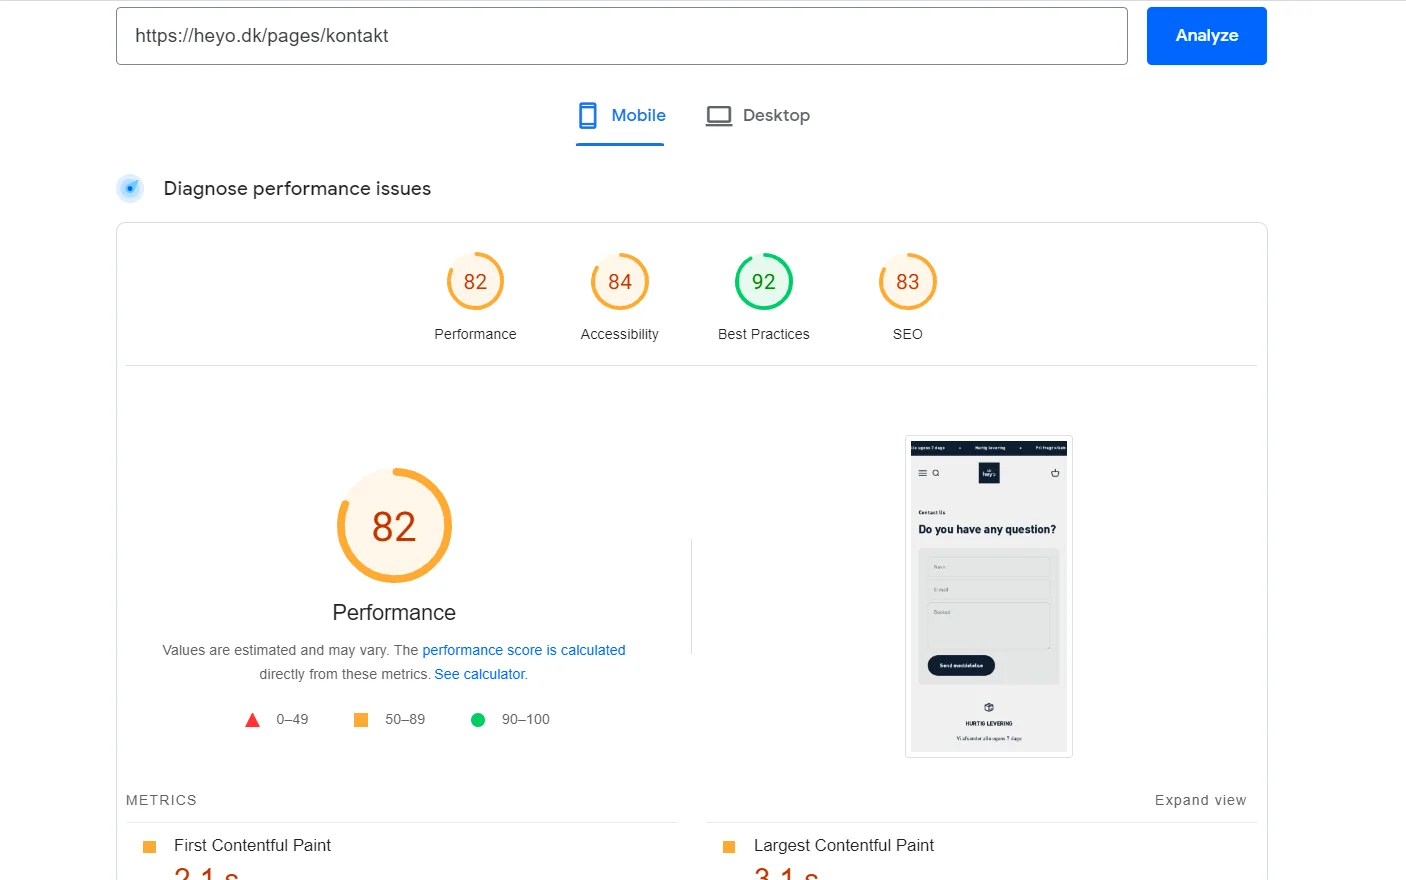Click the large 82 Performance gauge
The height and width of the screenshot is (880, 1406).
(x=394, y=525)
